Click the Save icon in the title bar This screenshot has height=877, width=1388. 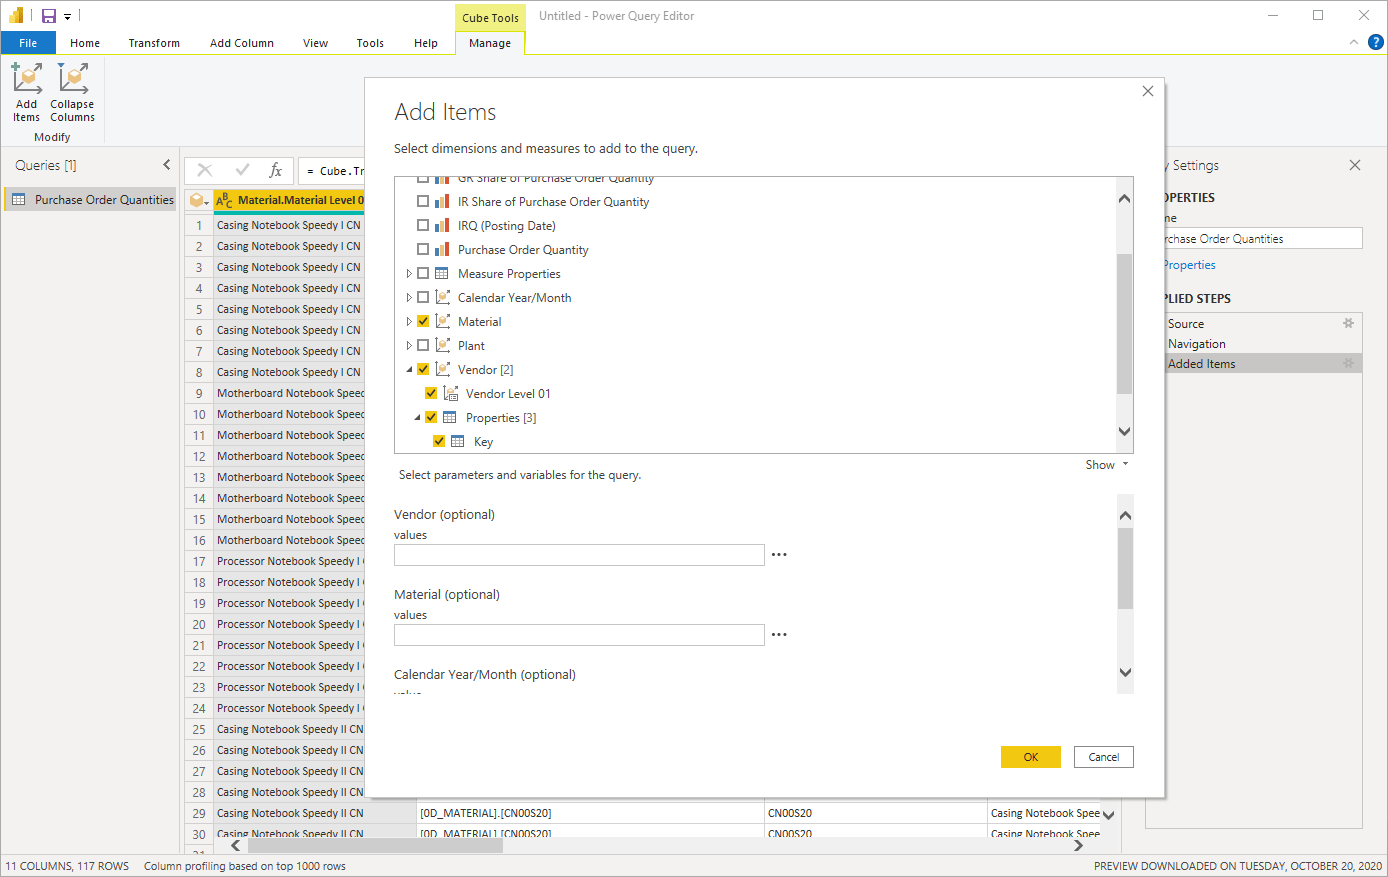pyautogui.click(x=48, y=16)
